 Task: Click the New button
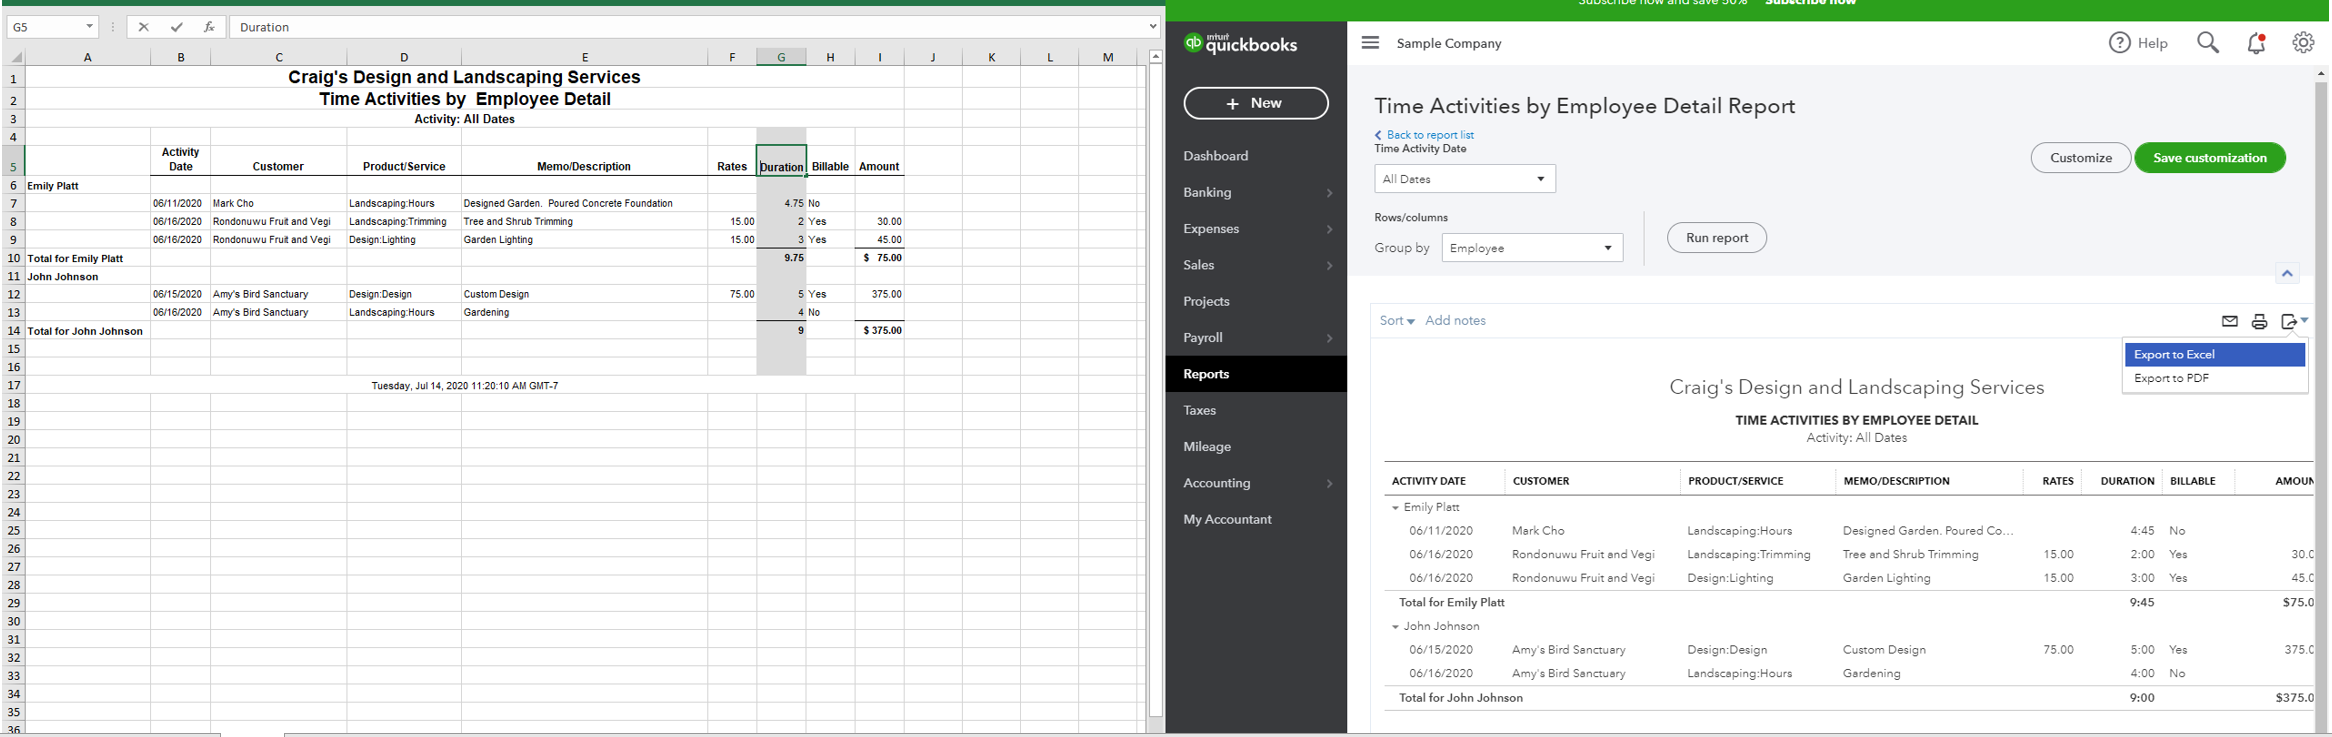1256,103
